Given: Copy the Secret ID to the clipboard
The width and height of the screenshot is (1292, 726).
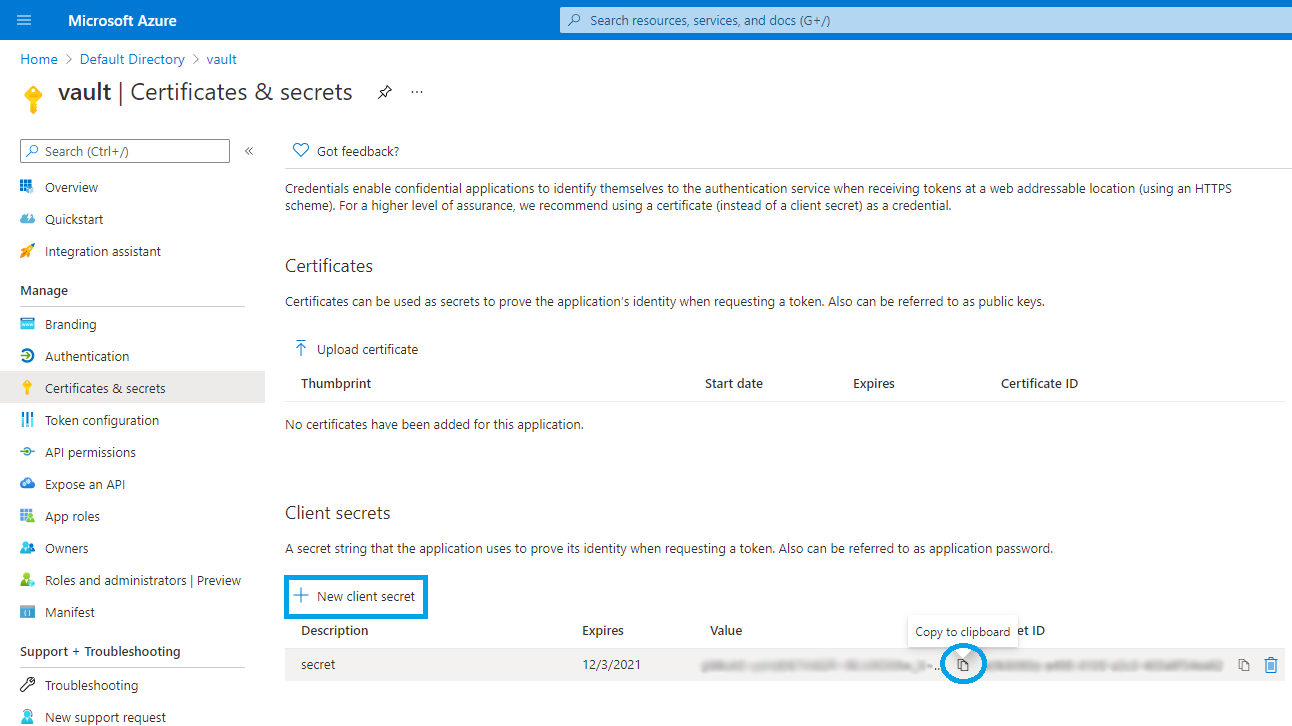Looking at the screenshot, I should coord(1244,665).
